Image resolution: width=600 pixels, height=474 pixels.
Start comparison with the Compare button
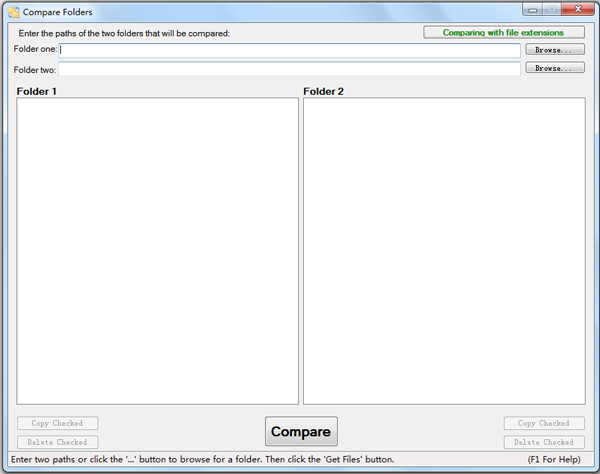301,432
